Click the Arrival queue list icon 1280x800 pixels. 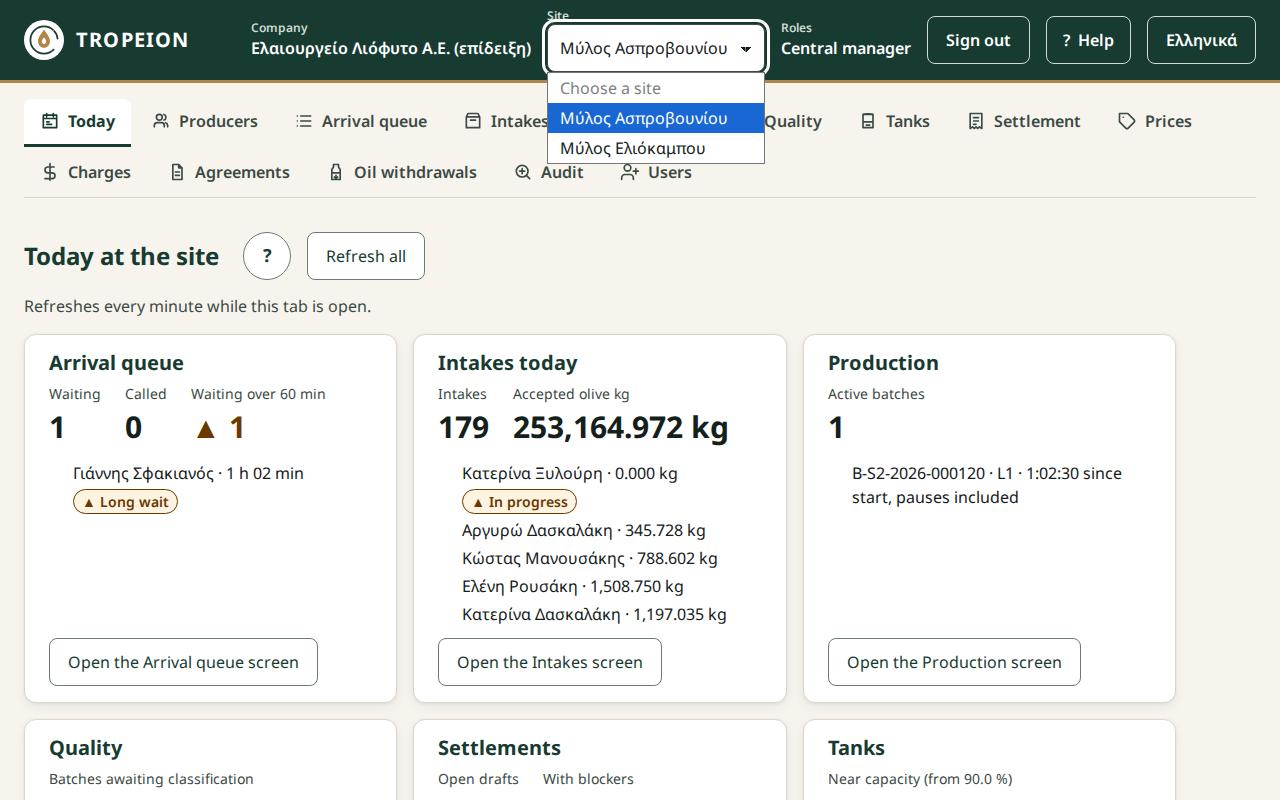point(304,121)
